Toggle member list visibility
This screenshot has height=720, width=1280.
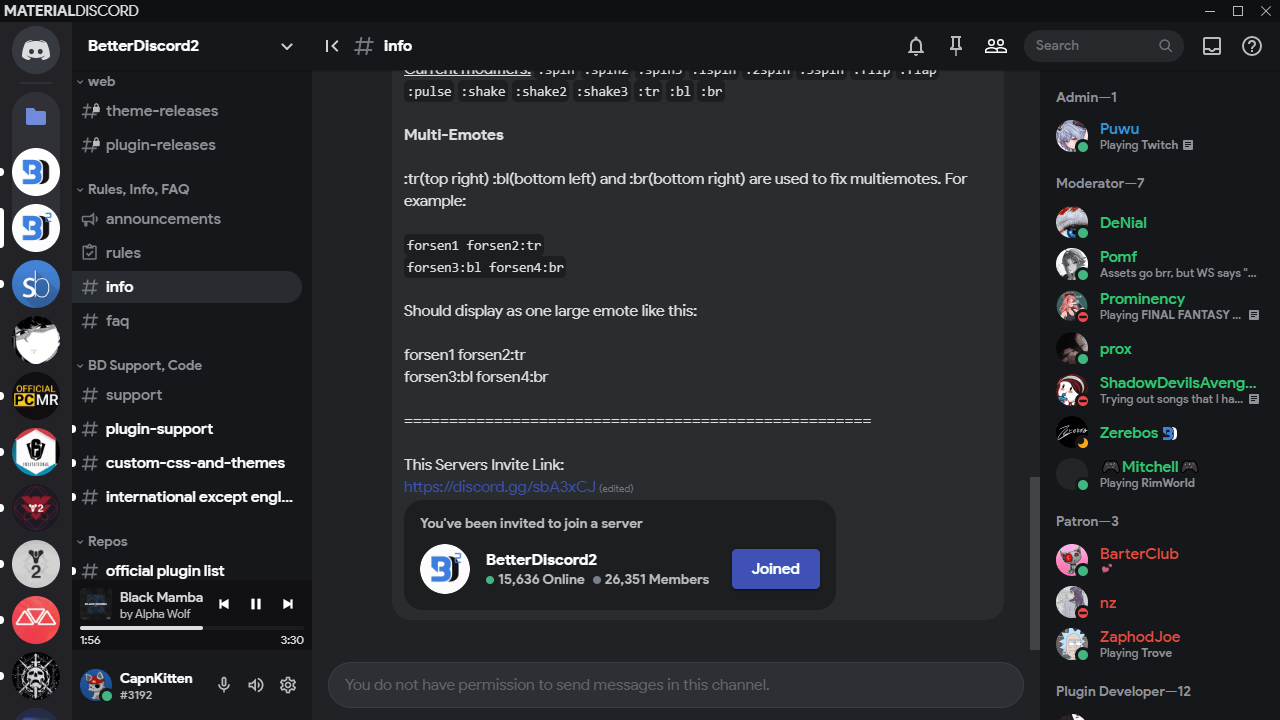(x=996, y=46)
